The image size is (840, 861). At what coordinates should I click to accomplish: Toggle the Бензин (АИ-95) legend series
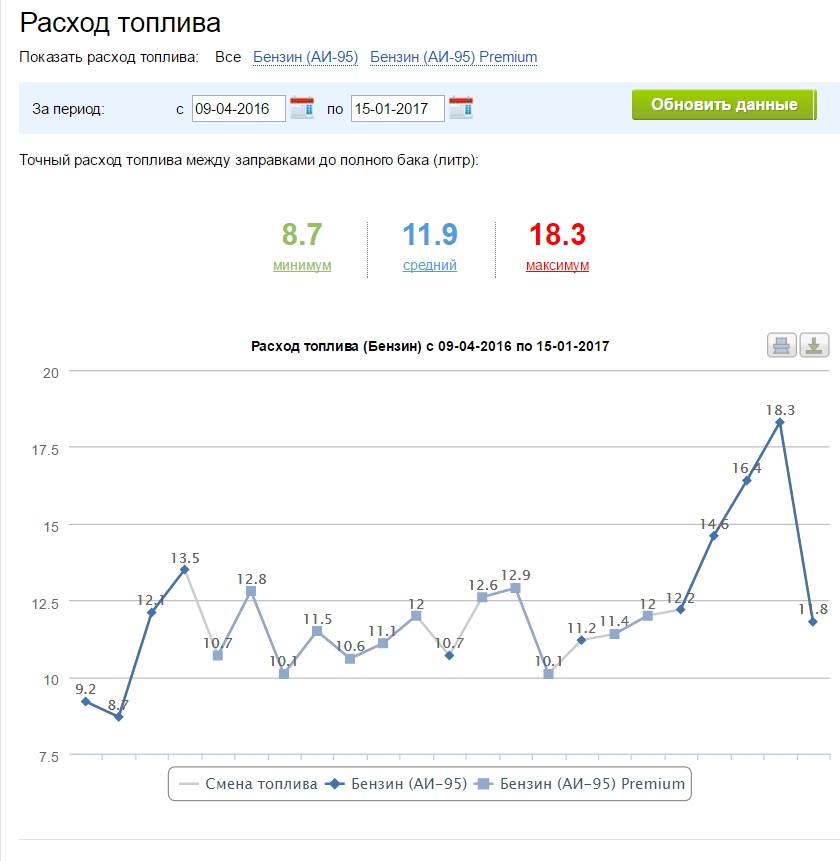[x=396, y=784]
